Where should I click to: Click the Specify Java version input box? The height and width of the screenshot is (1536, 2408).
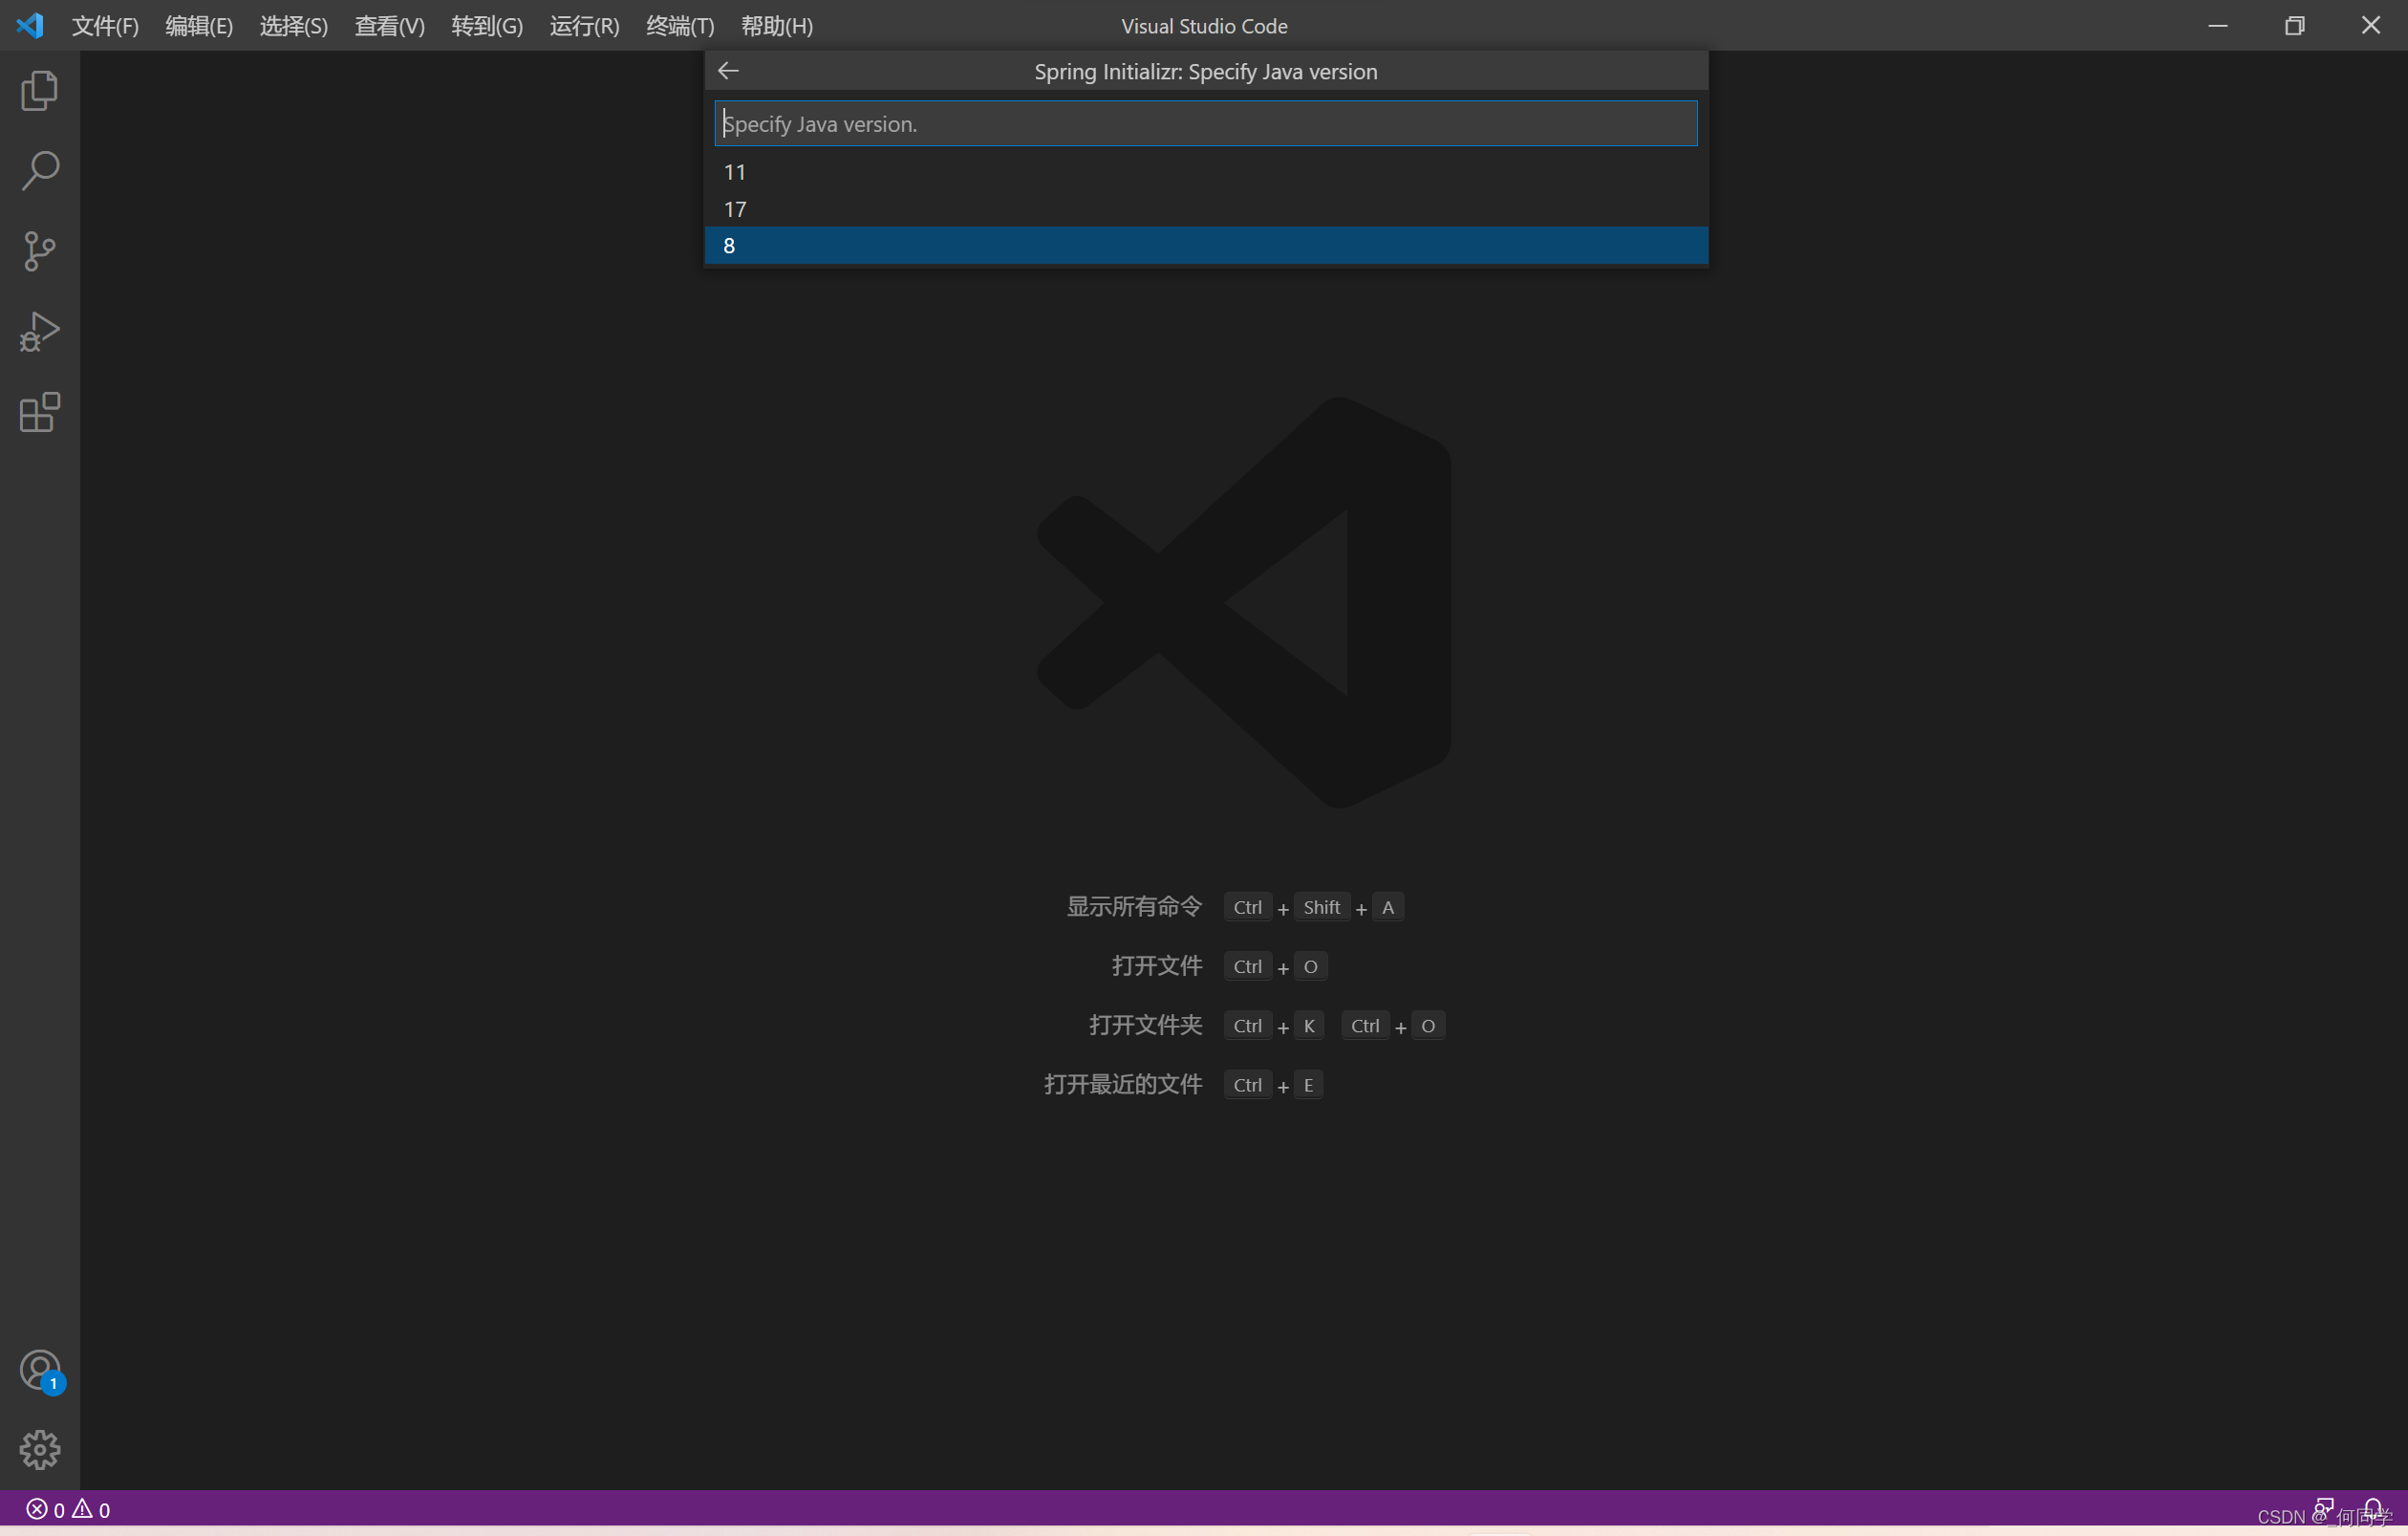point(1205,124)
